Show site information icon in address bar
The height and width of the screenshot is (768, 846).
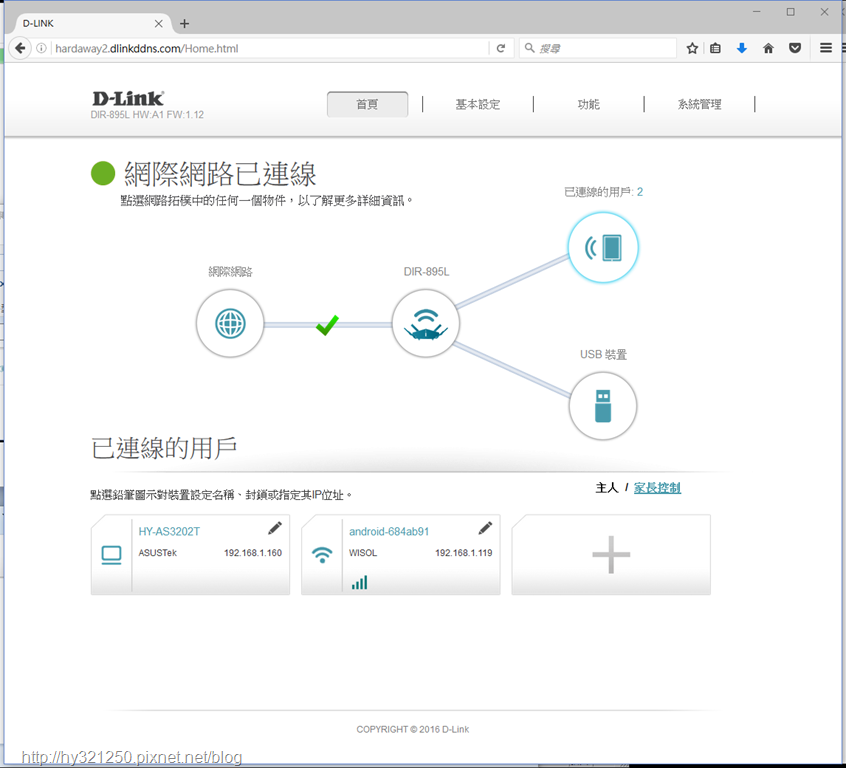point(41,48)
